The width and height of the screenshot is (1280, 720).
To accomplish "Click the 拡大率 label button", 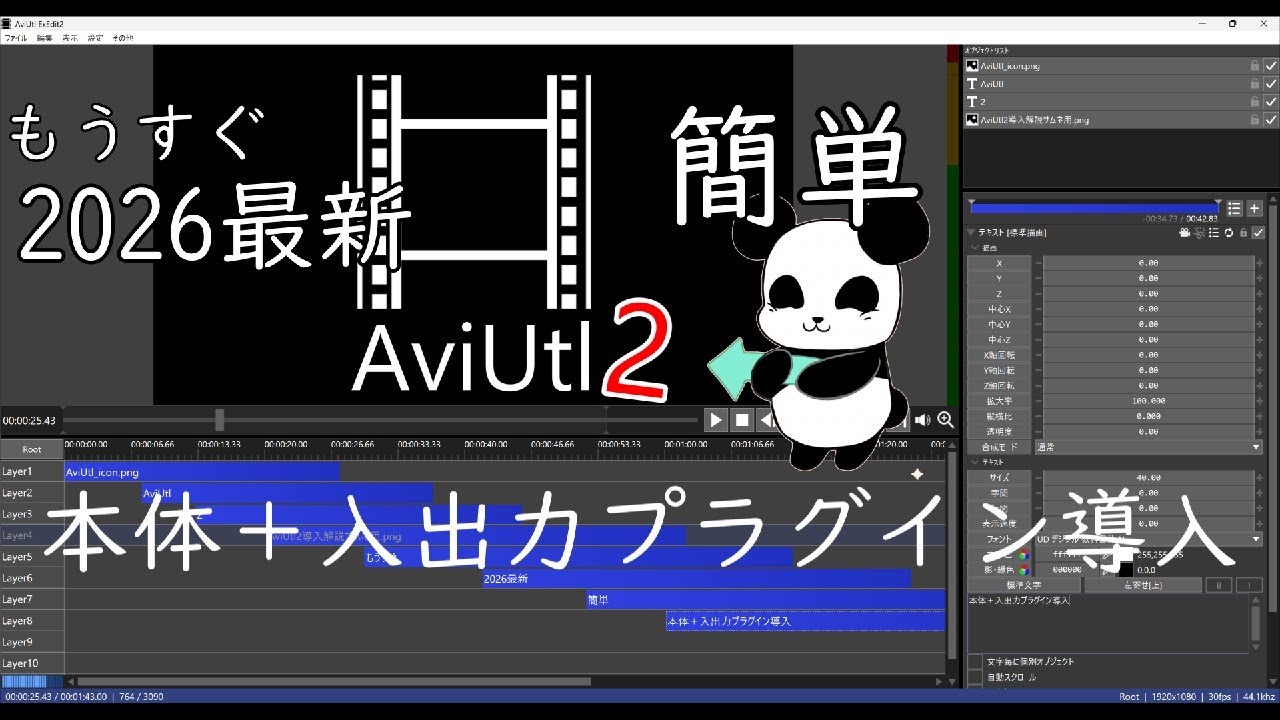I will [x=999, y=401].
